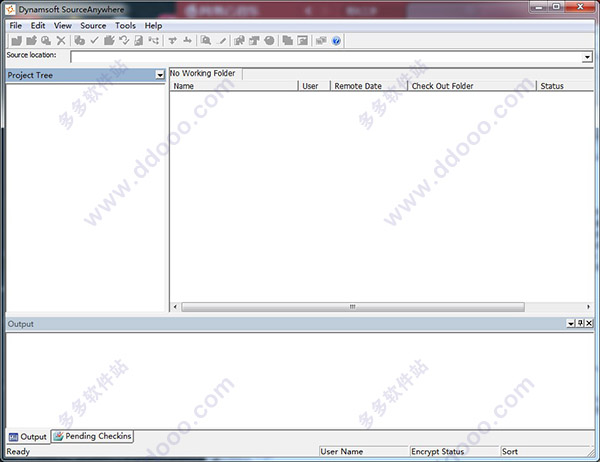
Task: Switch to the Pending Checkins tab
Action: (x=93, y=436)
